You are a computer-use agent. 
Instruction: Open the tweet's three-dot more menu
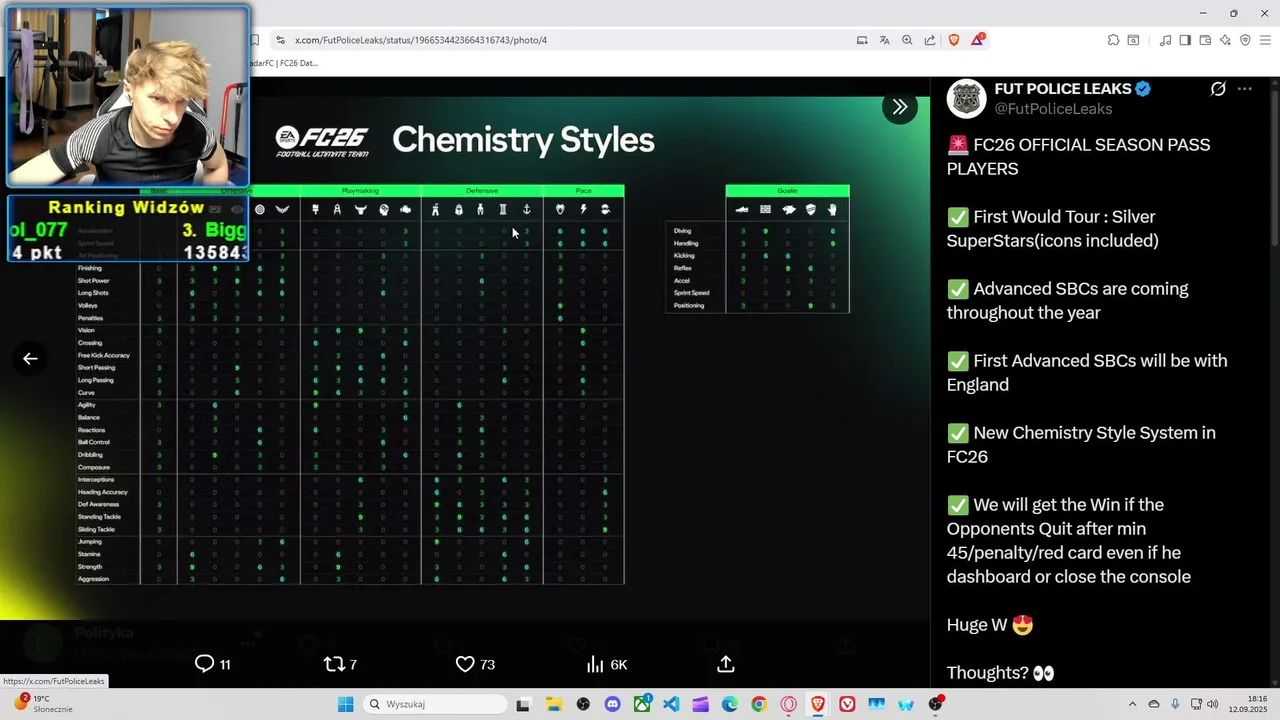coord(1245,89)
